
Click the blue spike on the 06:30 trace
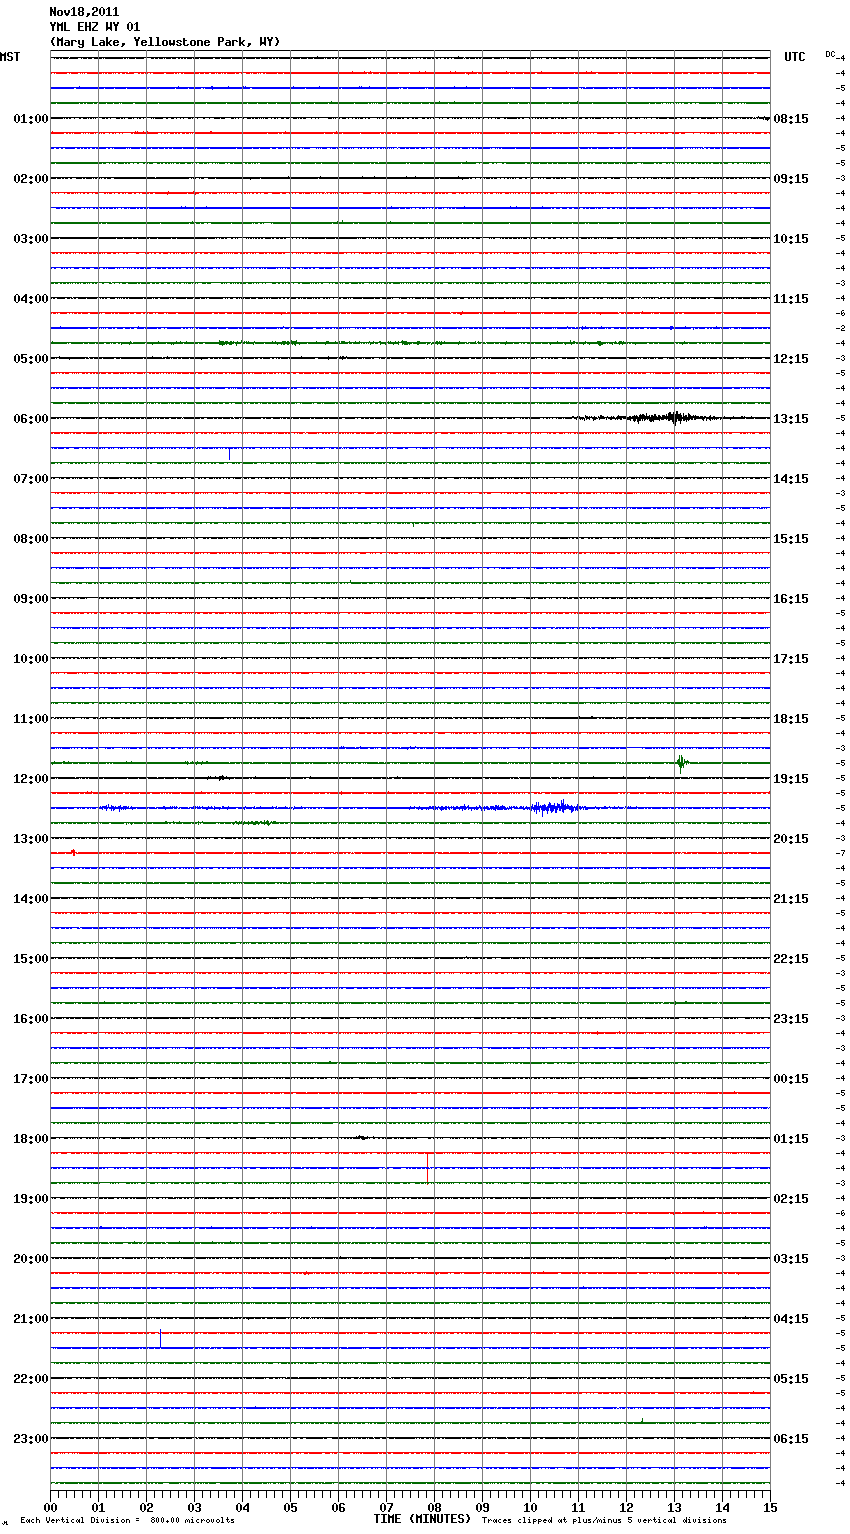229,454
